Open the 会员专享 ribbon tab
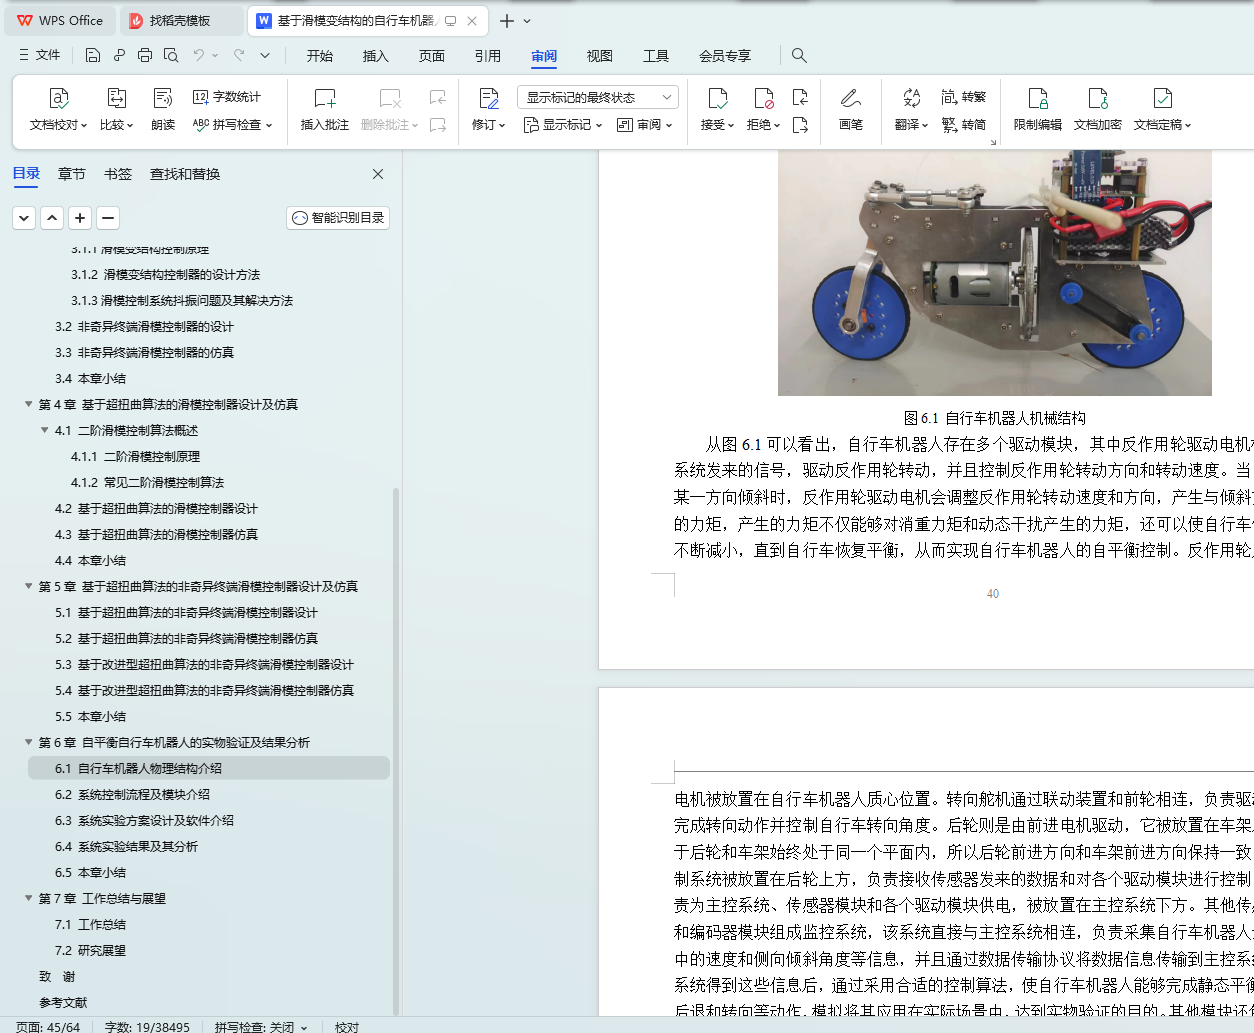1254x1033 pixels. [x=725, y=56]
